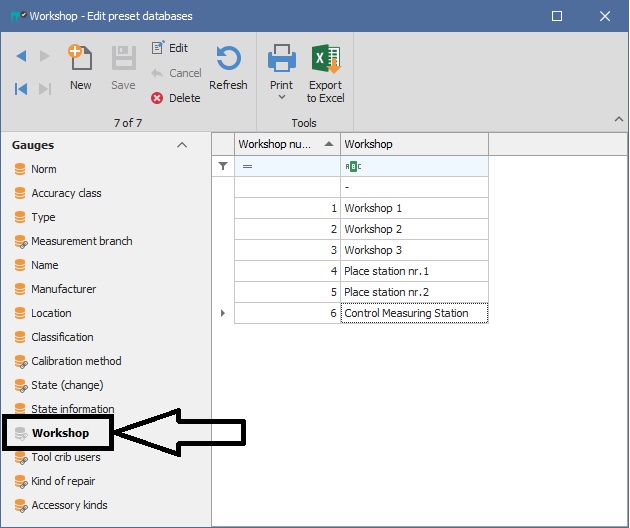The image size is (630, 528).
Task: Jump to first record button
Action: [x=21, y=89]
